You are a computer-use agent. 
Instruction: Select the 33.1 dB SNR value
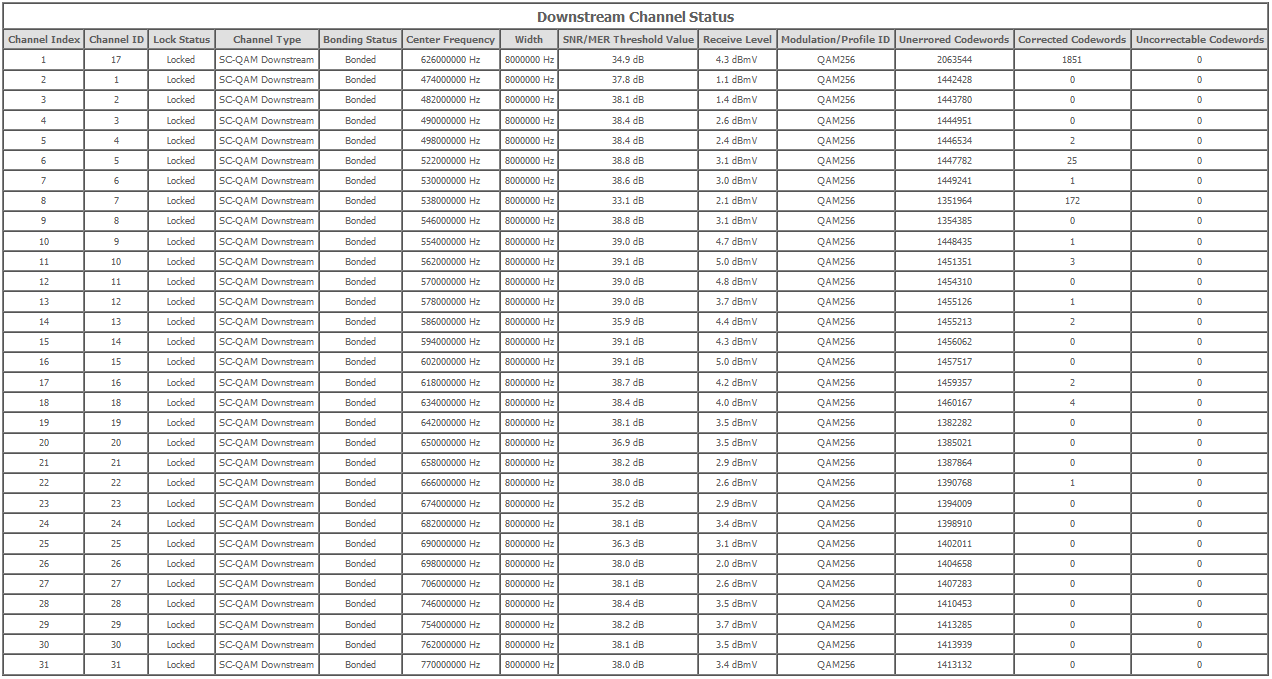pos(627,201)
